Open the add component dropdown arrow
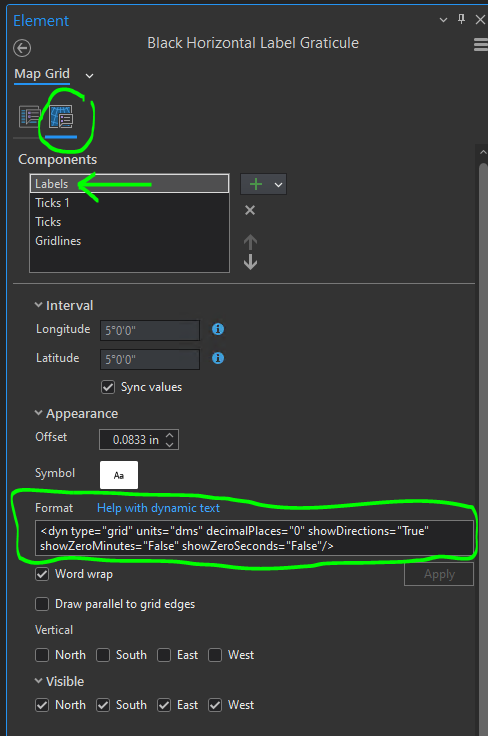The width and height of the screenshot is (488, 736). (278, 184)
